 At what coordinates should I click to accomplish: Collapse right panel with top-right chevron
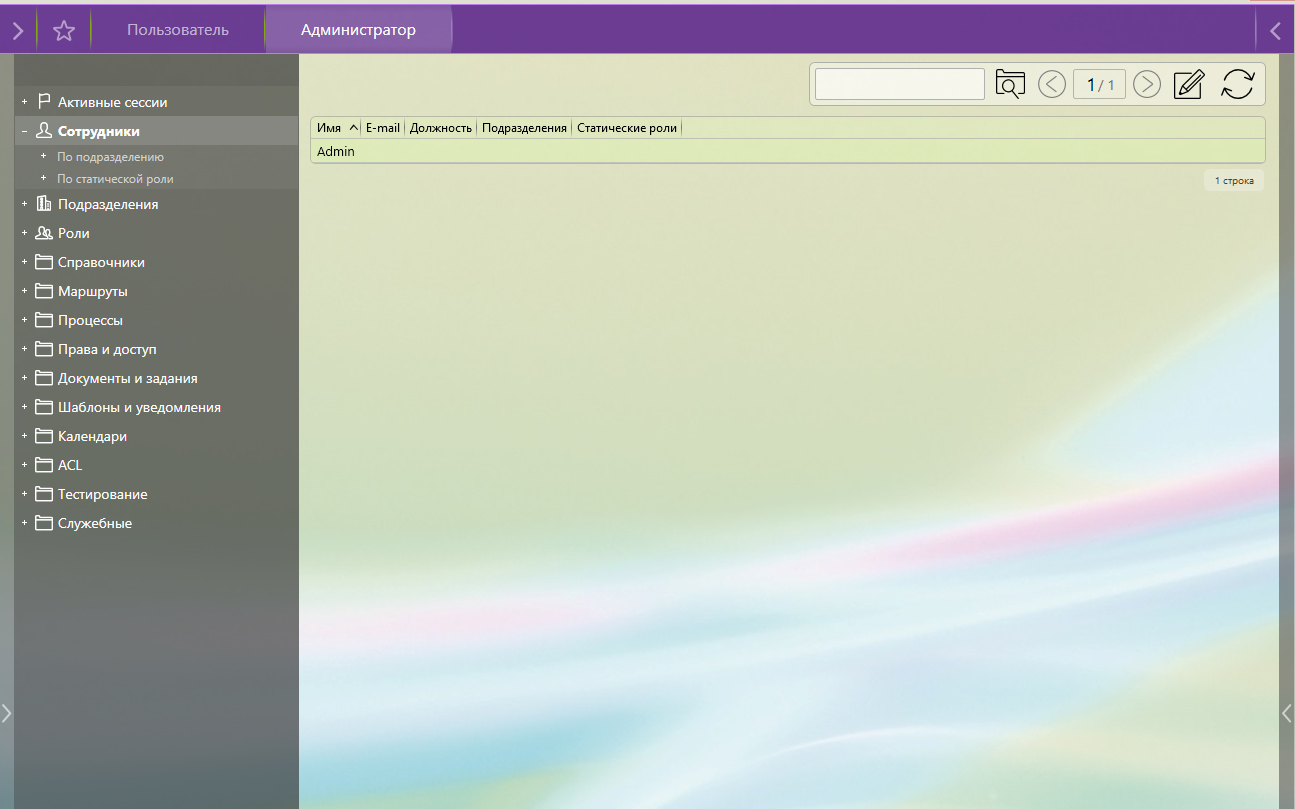point(1275,31)
